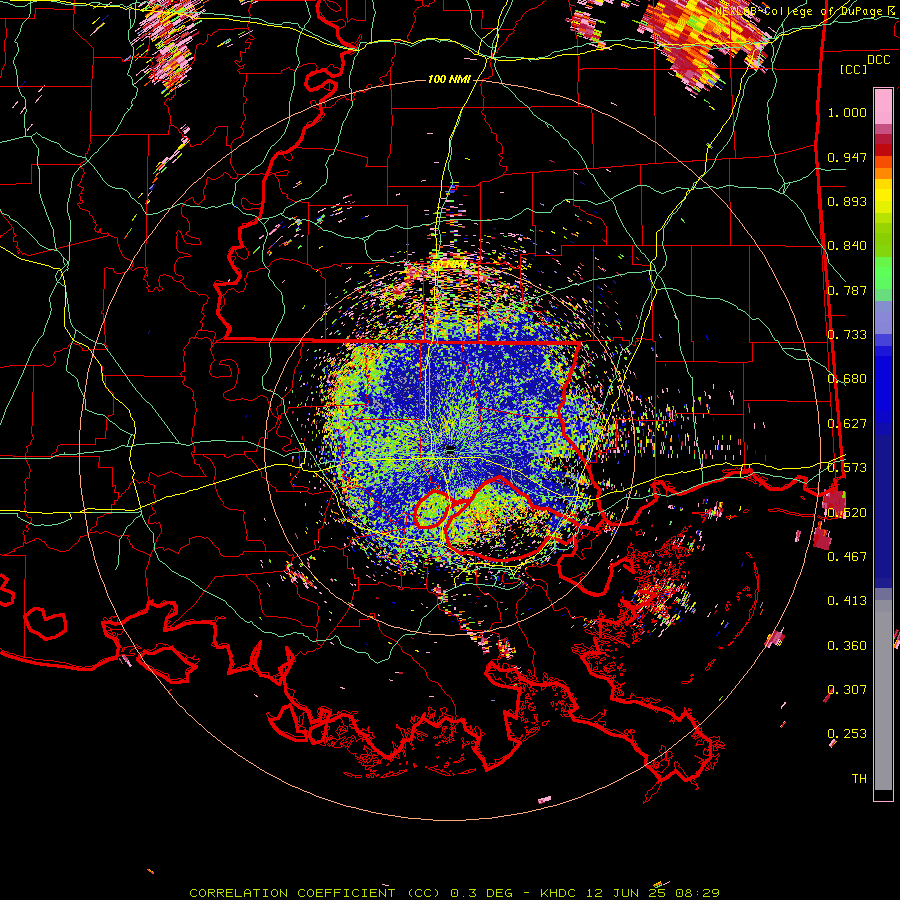The width and height of the screenshot is (900, 900).
Task: Click the TH threshold label on the legend
Action: pos(859,779)
